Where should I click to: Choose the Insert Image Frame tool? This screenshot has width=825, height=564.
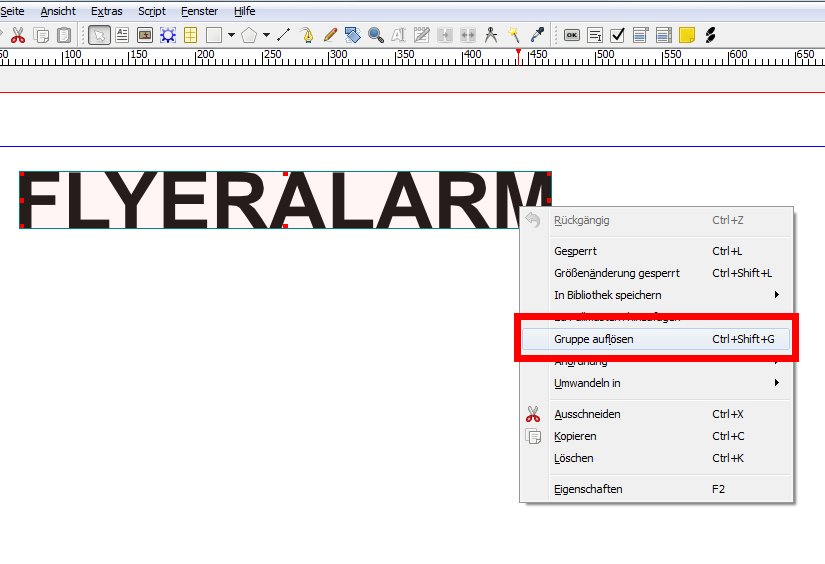point(145,35)
